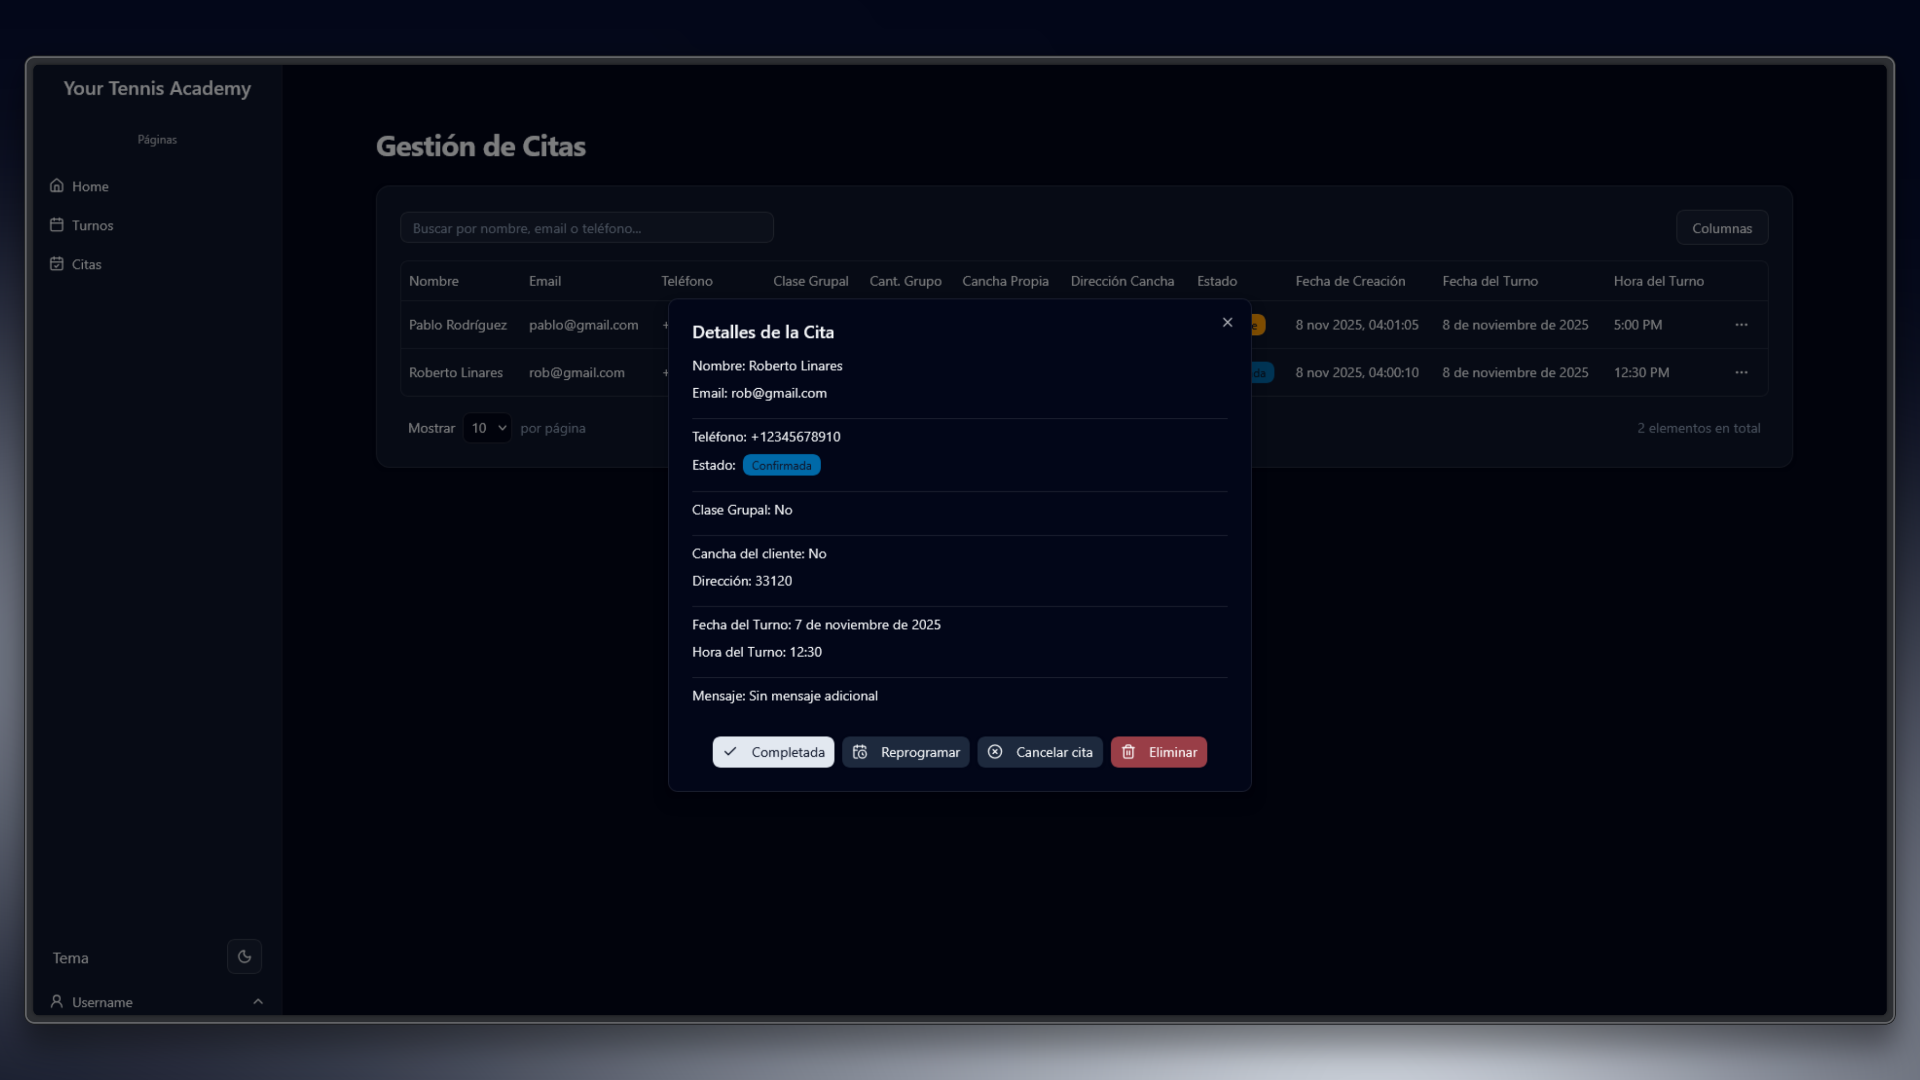This screenshot has height=1080, width=1920.
Task: Close the Detalles de la Cita dialog
Action: pyautogui.click(x=1227, y=322)
